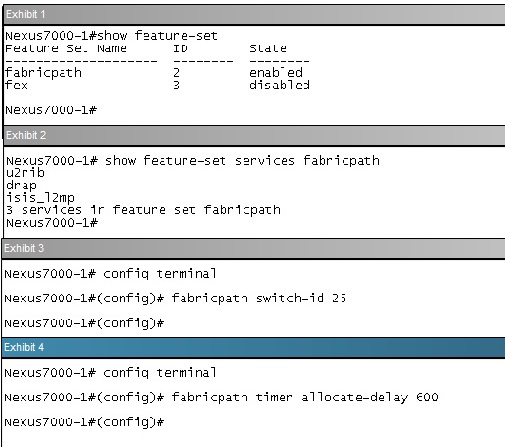
Task: Click 'fabricpath timer allocate-delay 600' command
Action: pyautogui.click(x=305, y=397)
